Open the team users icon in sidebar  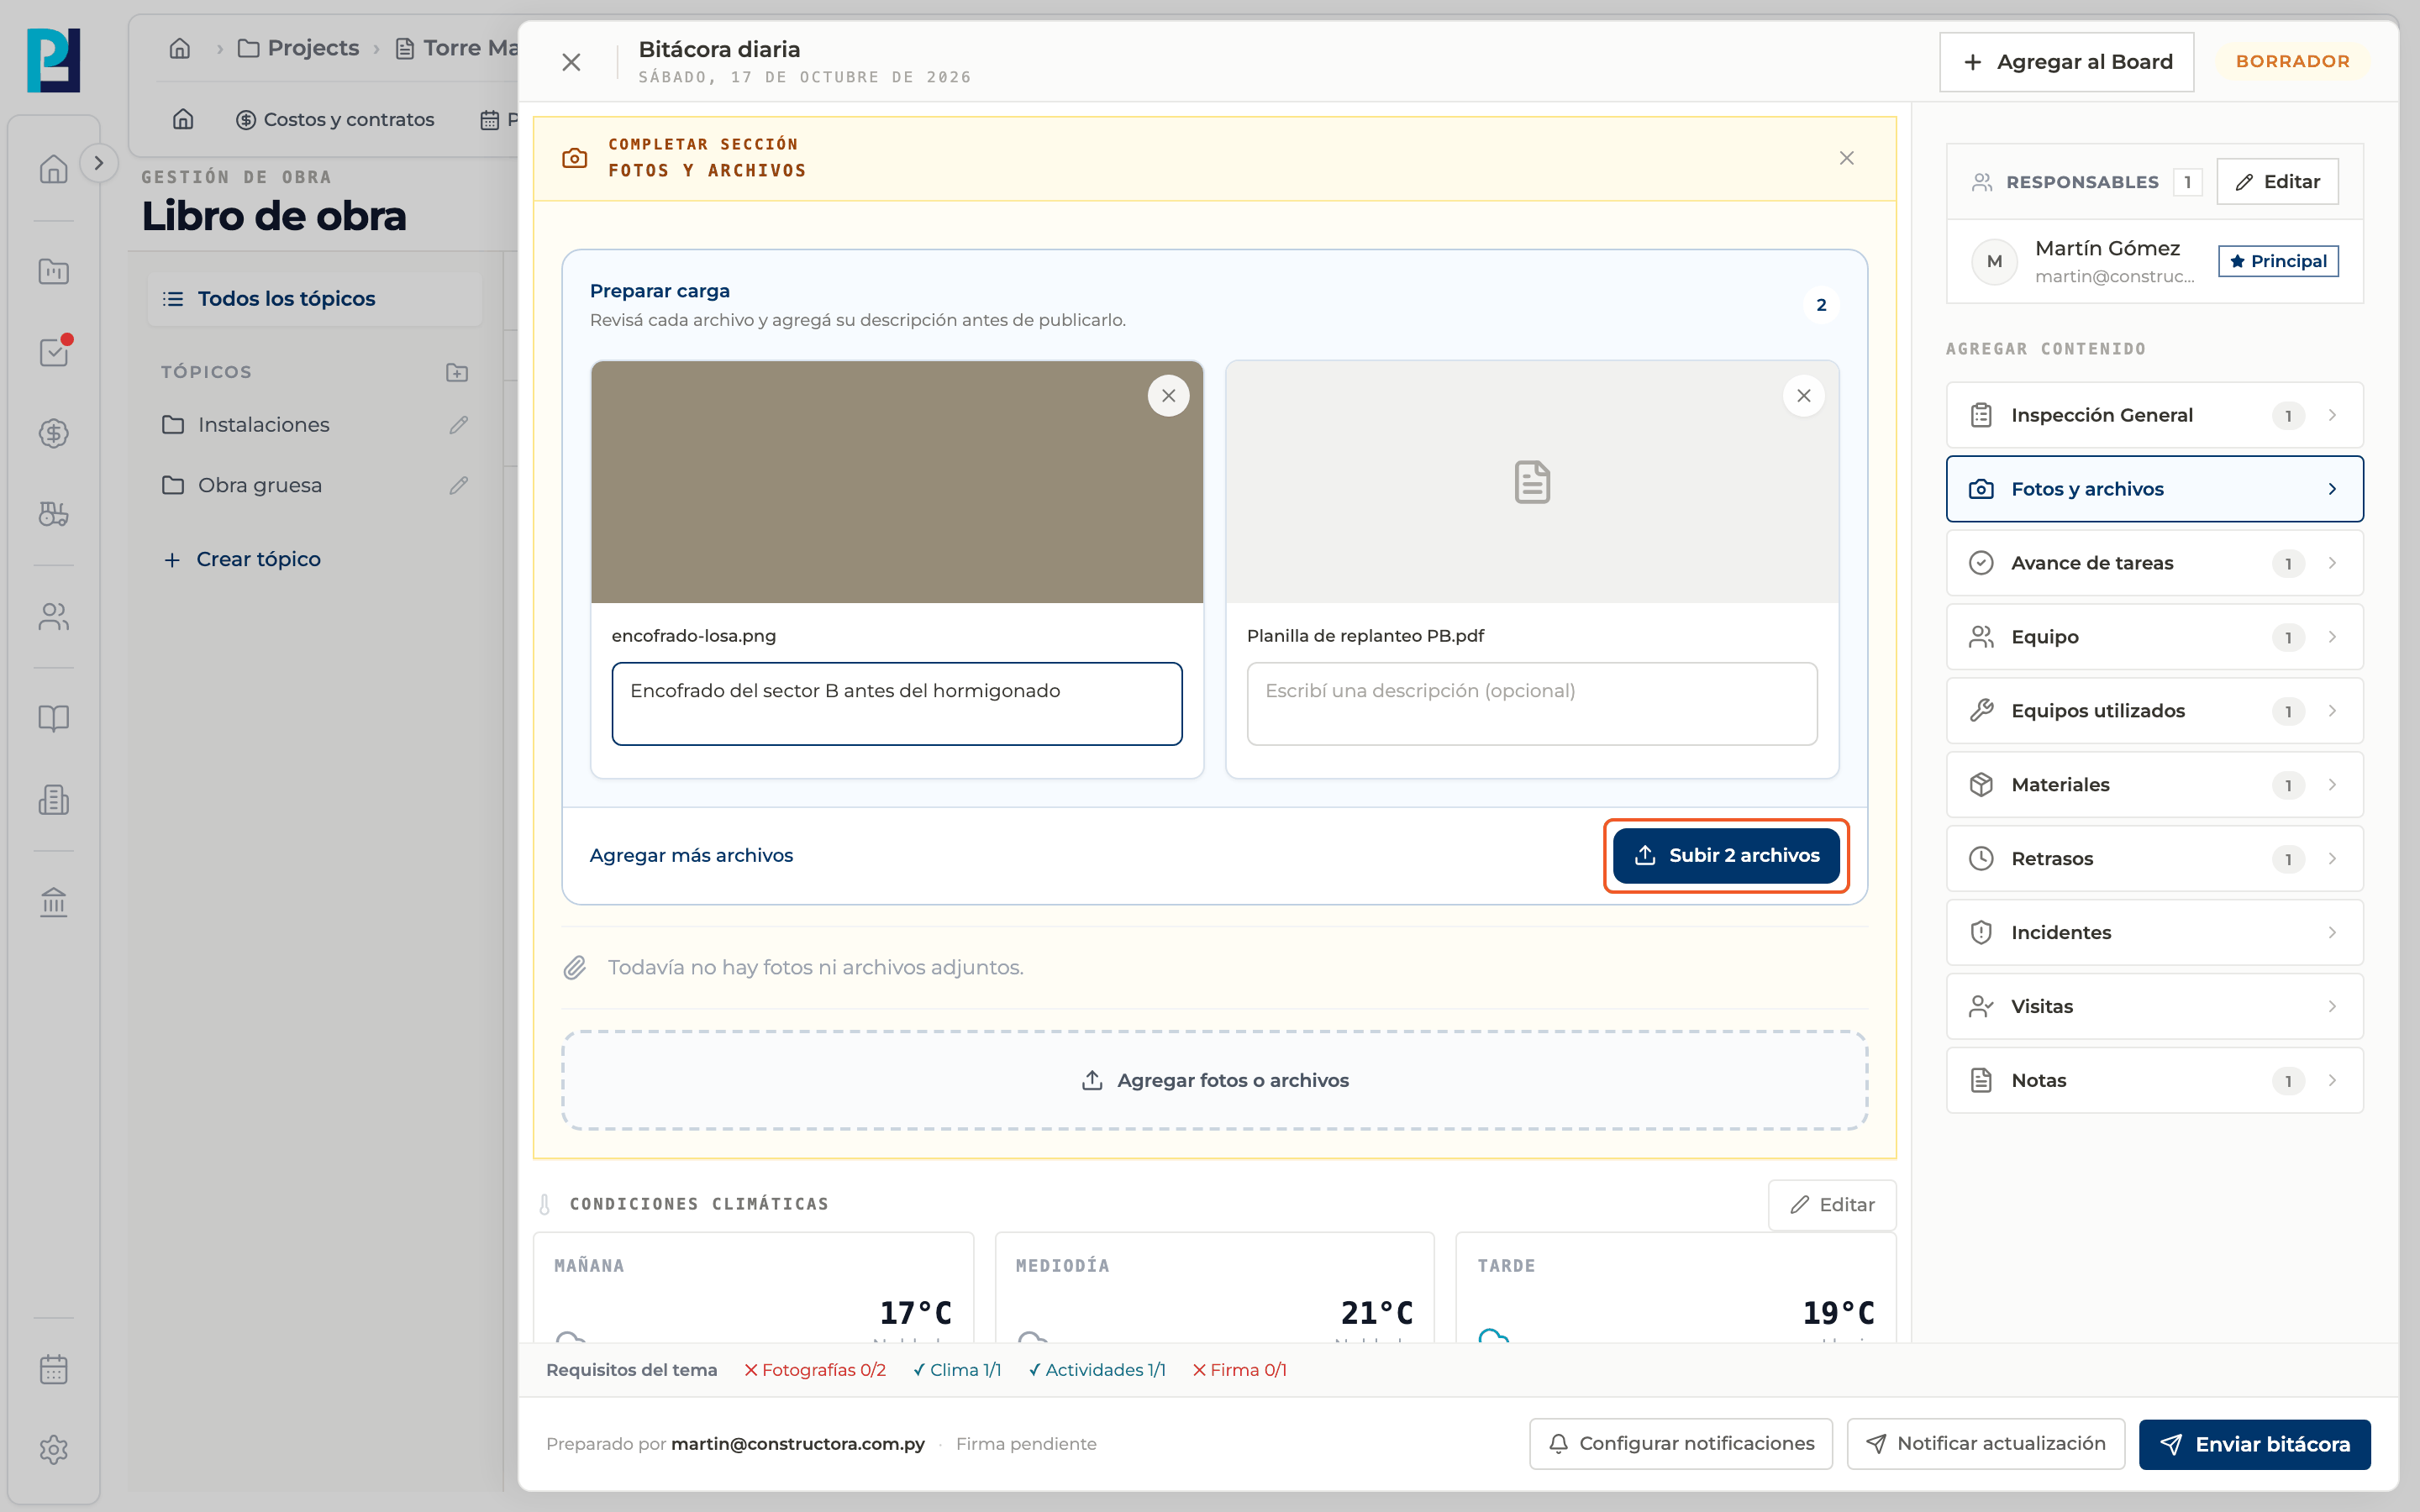coord(54,617)
